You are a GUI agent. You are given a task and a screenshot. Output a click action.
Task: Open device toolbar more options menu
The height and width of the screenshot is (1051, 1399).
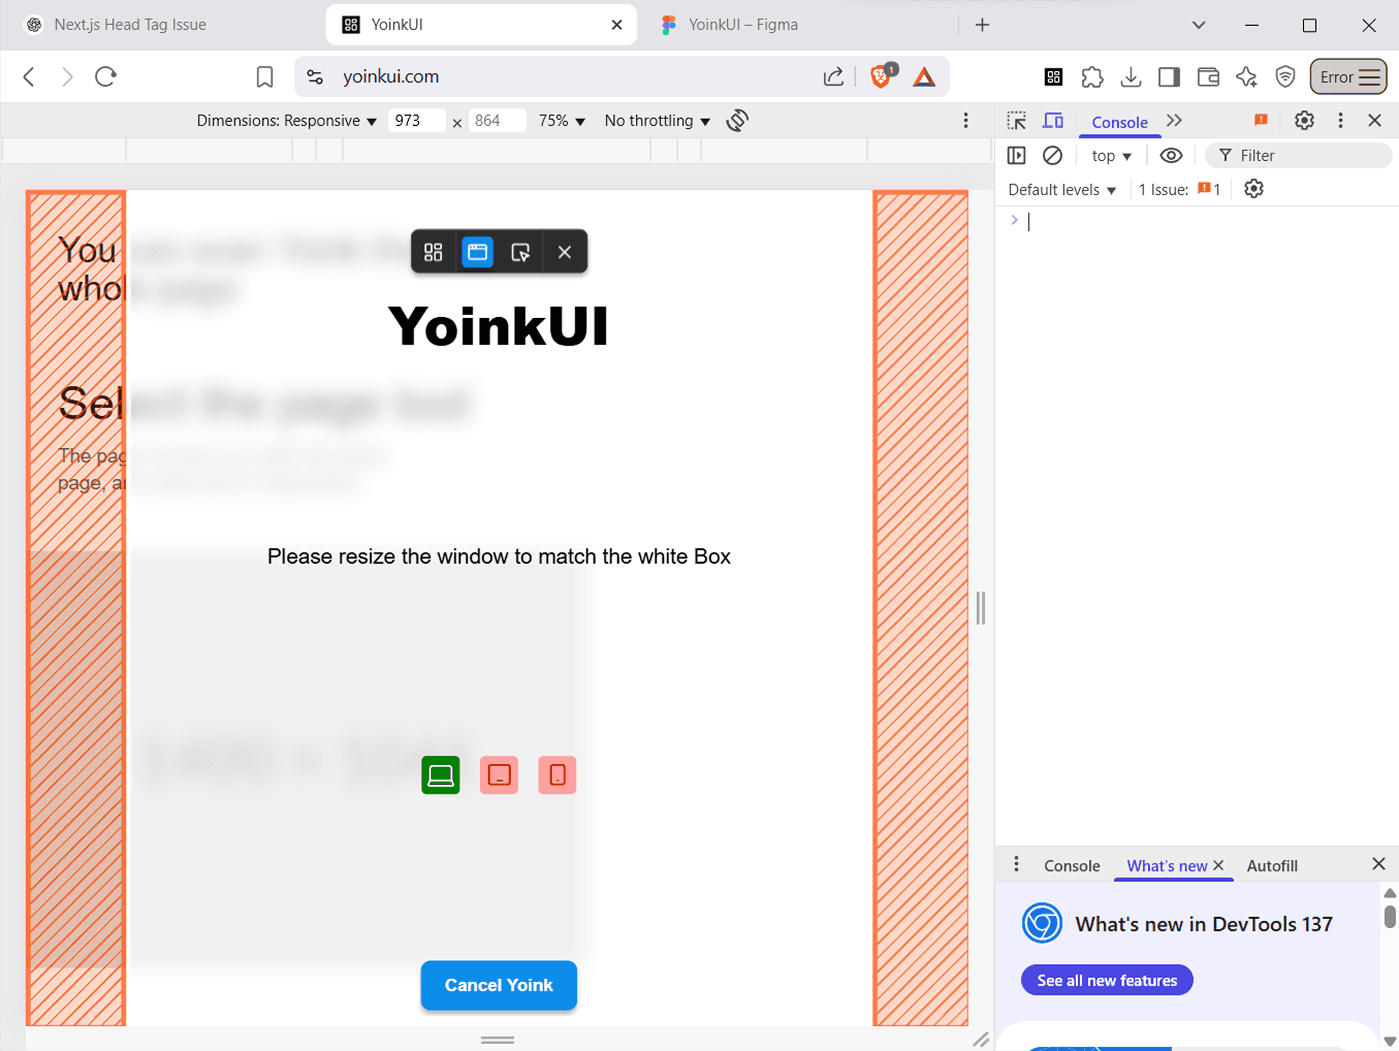[966, 120]
